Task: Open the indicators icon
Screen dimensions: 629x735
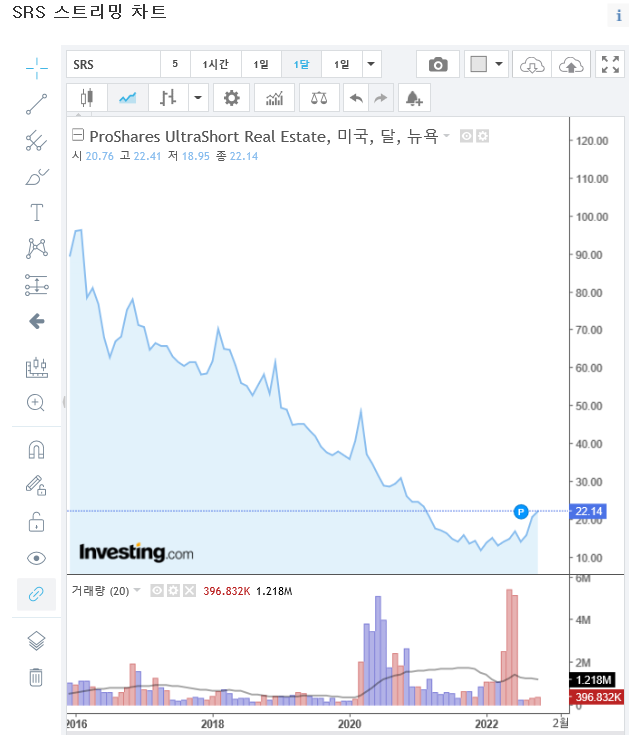Action: [x=275, y=98]
